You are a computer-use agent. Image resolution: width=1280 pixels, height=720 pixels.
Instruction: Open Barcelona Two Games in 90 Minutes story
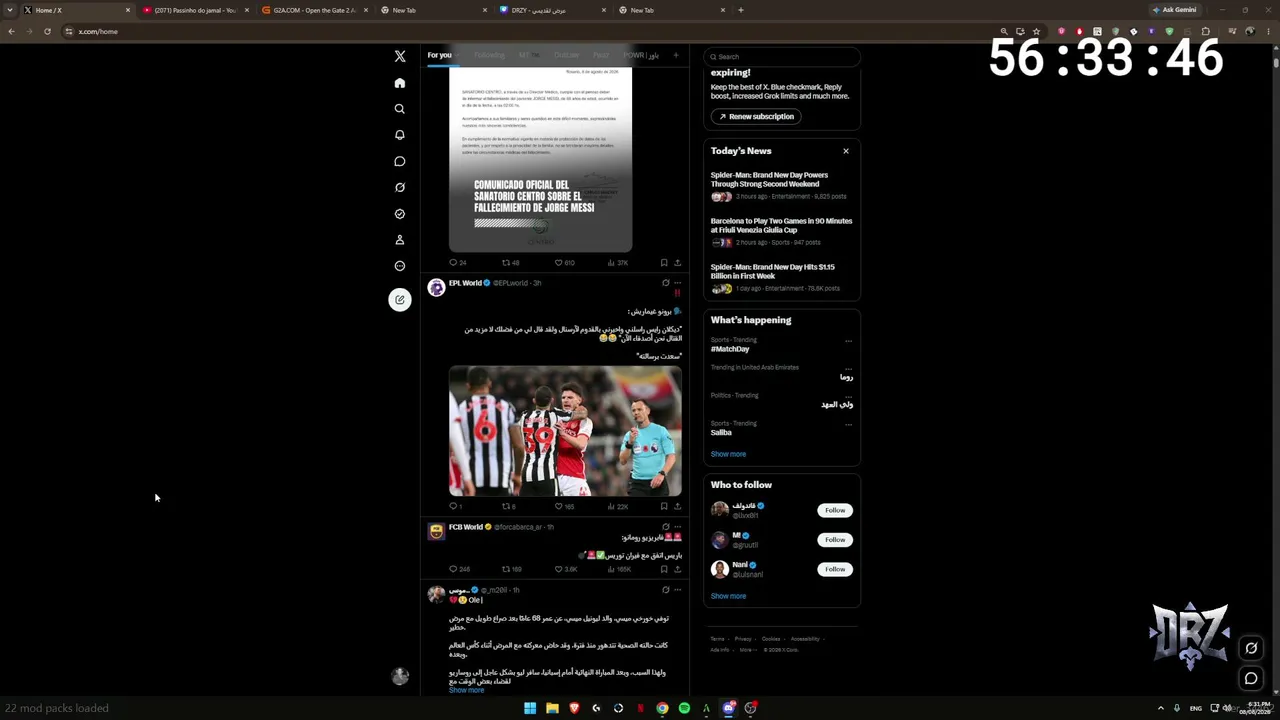point(781,233)
